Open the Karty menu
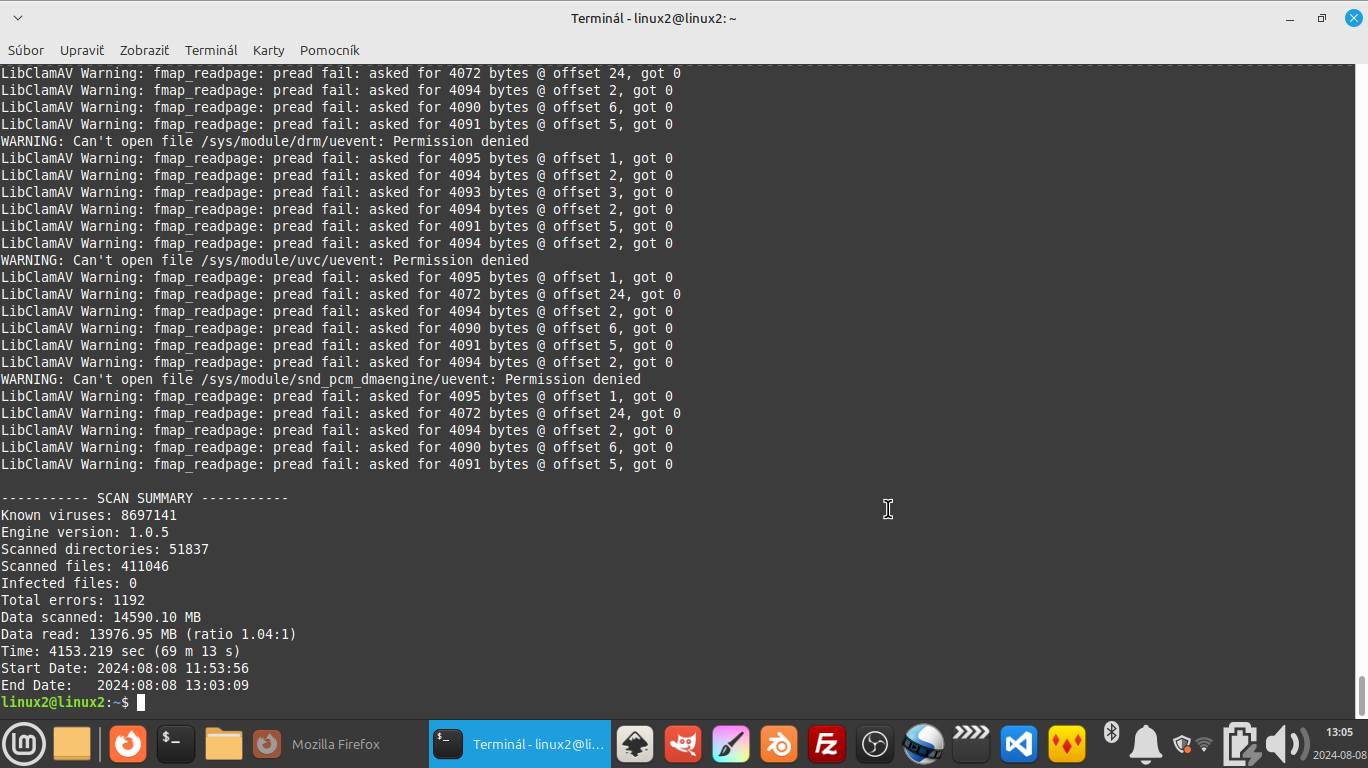1368x768 pixels. [268, 50]
